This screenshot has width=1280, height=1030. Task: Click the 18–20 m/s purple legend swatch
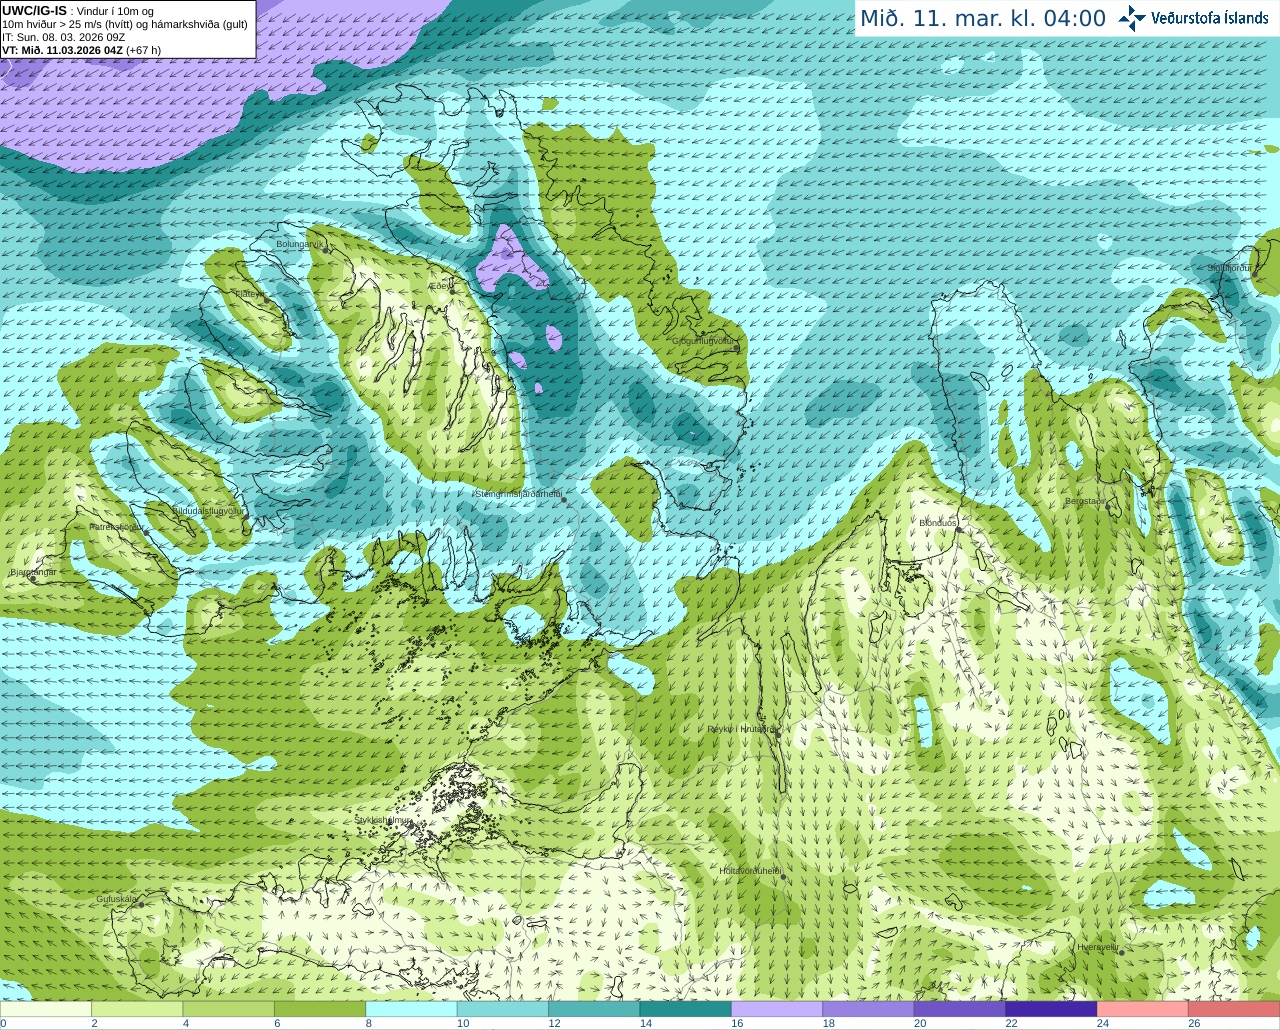tap(869, 1009)
